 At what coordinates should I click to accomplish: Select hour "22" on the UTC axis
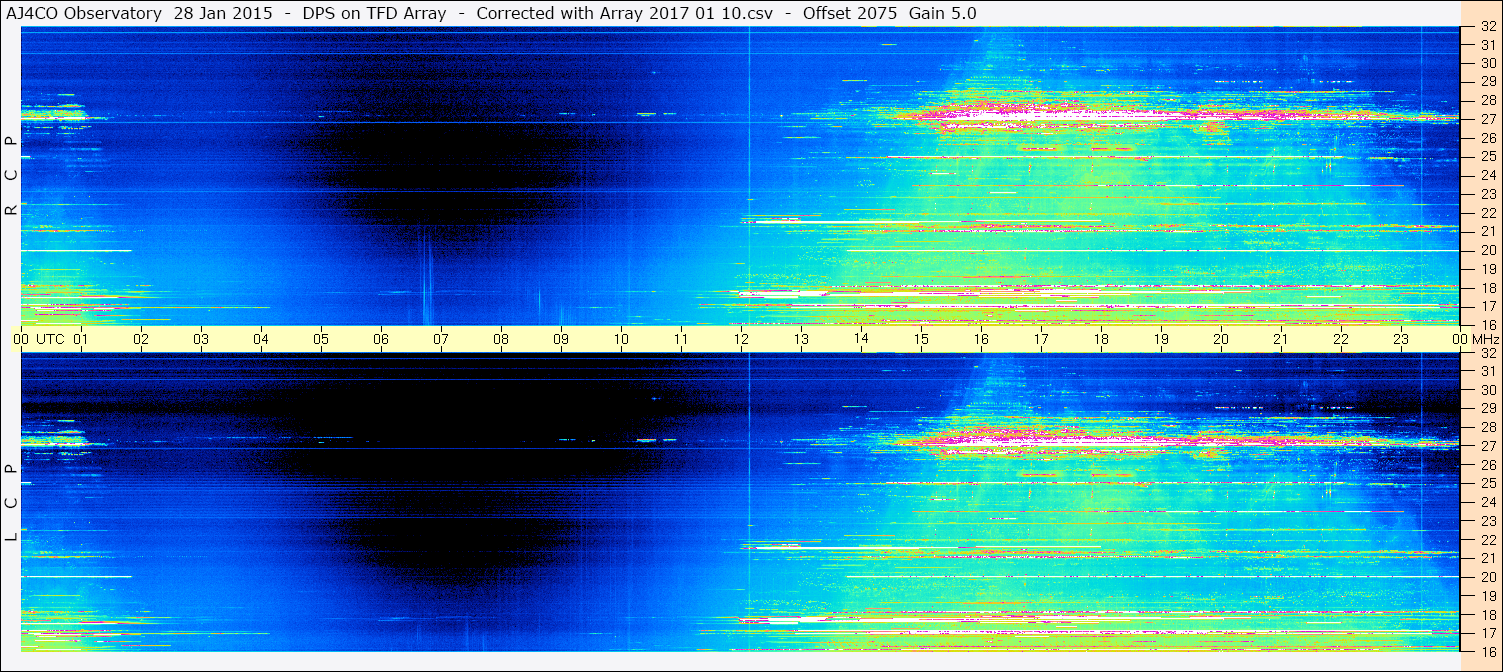tap(1341, 339)
